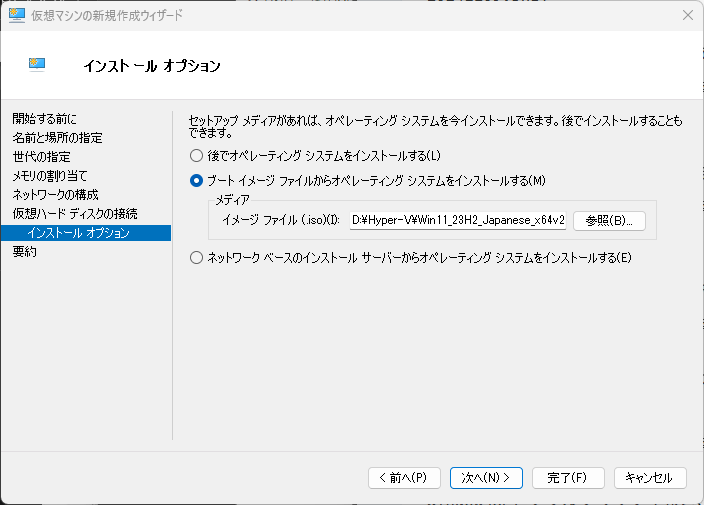The height and width of the screenshot is (505, 704).
Task: Navigate to メモリの割り当て step
Action: point(50,176)
